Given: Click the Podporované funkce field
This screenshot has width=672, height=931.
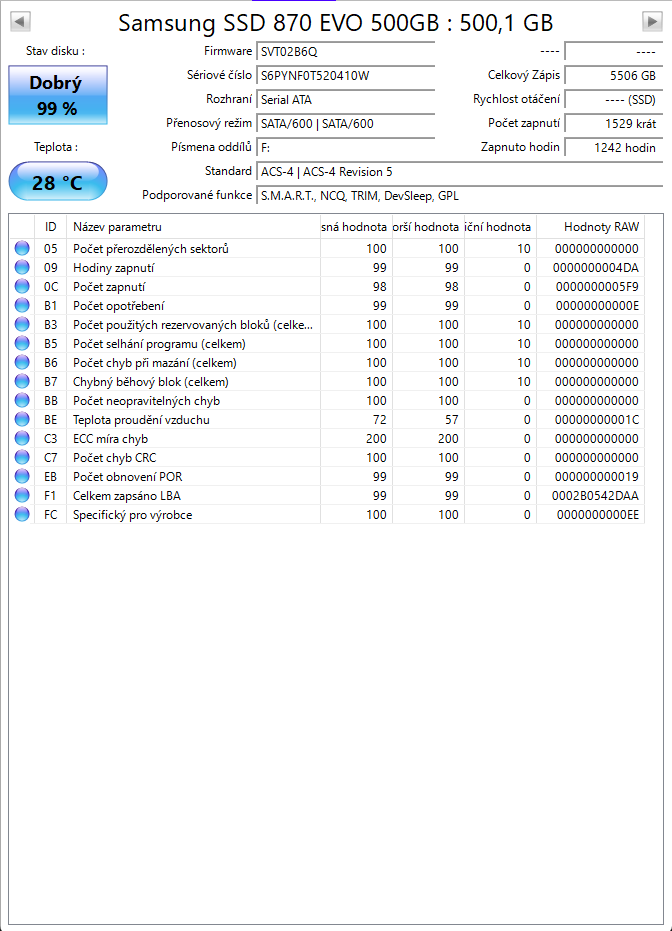Looking at the screenshot, I should 459,195.
